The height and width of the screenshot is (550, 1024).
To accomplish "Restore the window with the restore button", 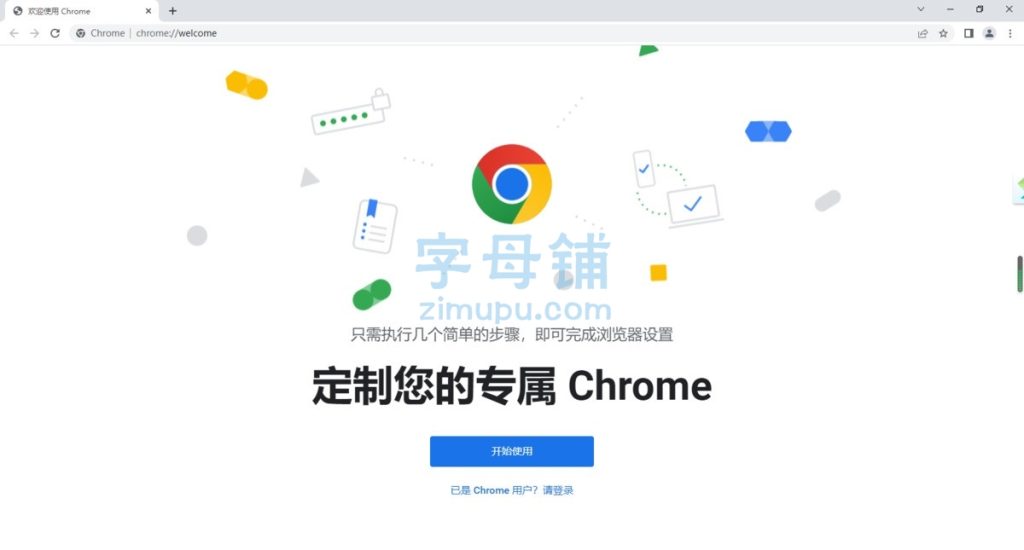I will (x=979, y=9).
